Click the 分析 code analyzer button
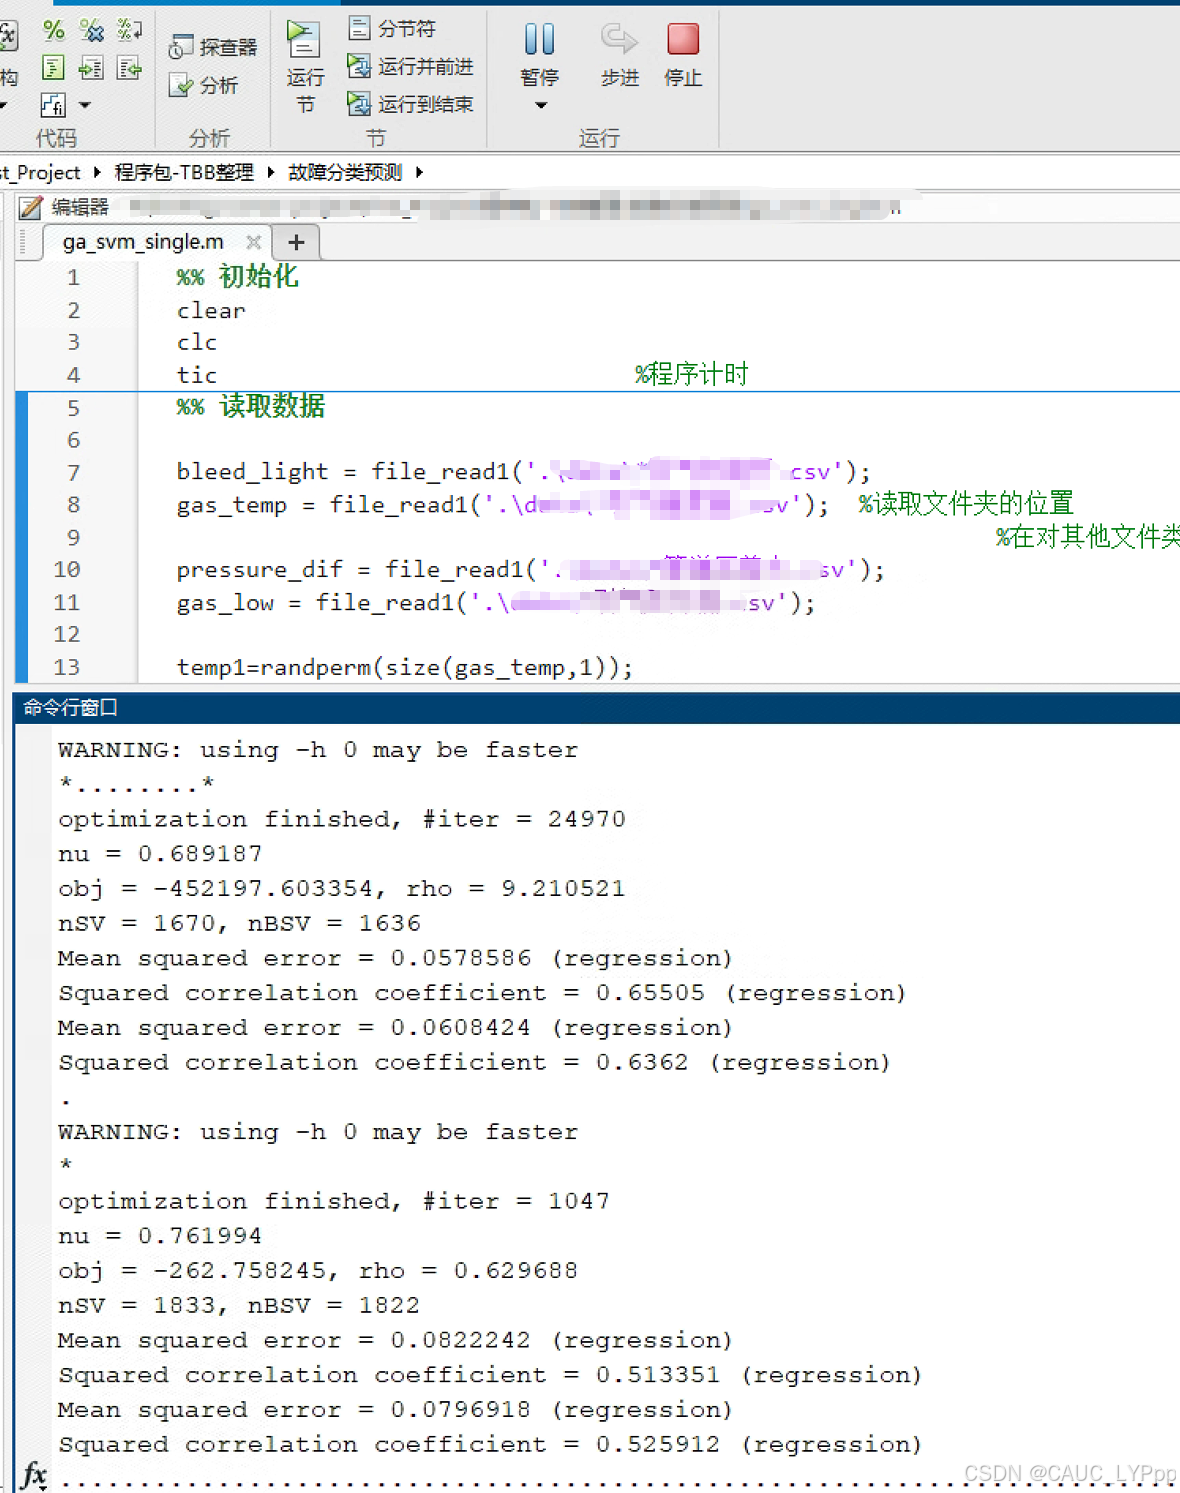Image resolution: width=1180 pixels, height=1493 pixels. (x=203, y=85)
